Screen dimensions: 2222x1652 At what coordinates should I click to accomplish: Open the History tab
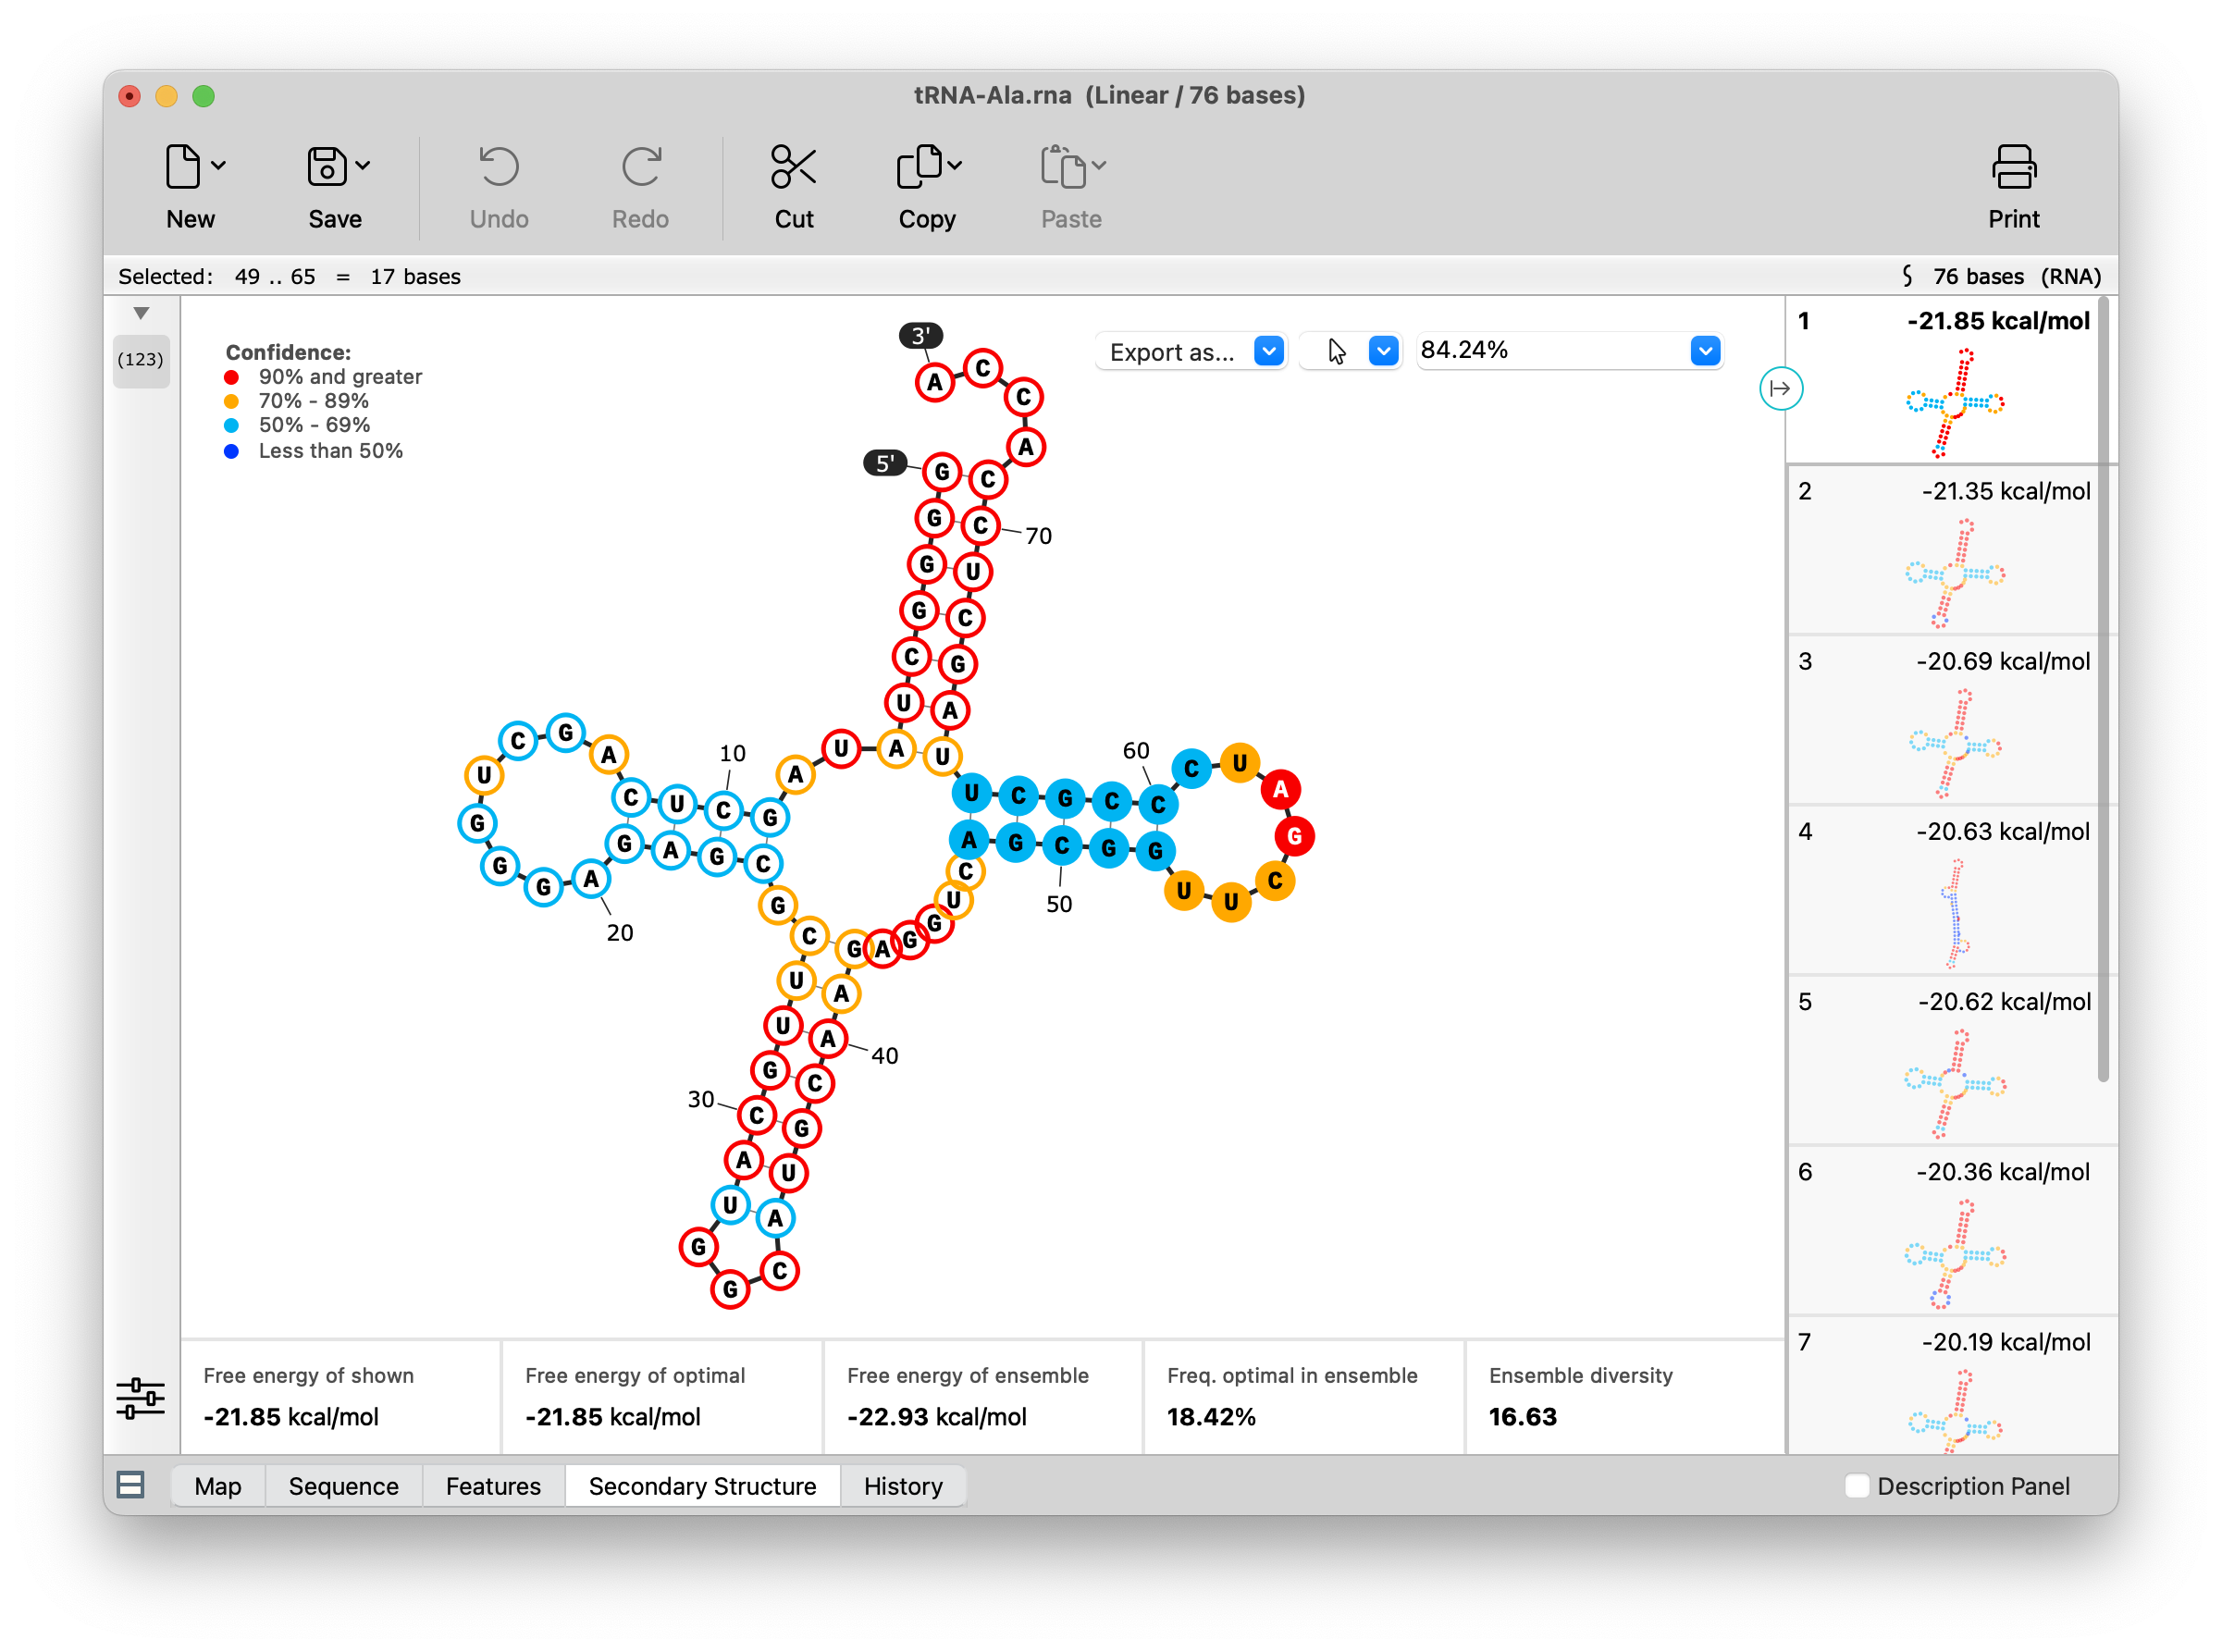902,1486
